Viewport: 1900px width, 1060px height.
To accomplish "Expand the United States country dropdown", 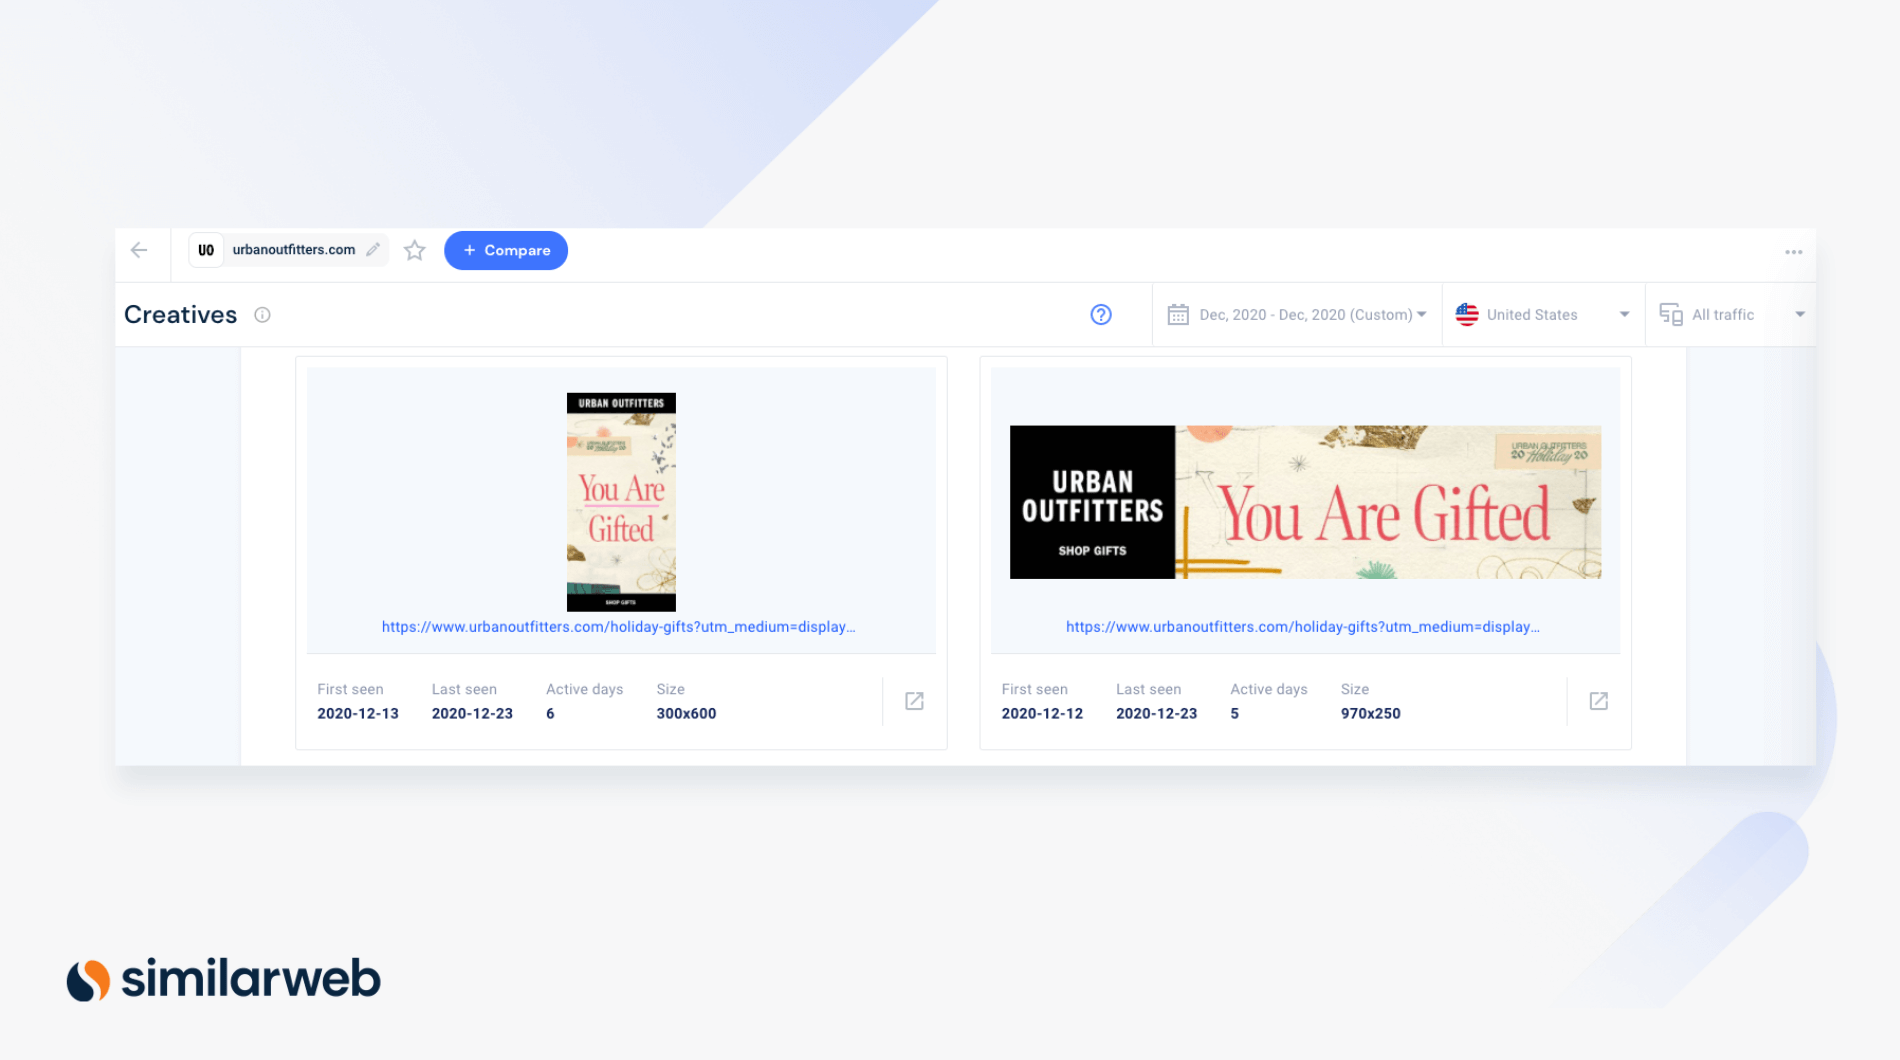I will pos(1543,315).
